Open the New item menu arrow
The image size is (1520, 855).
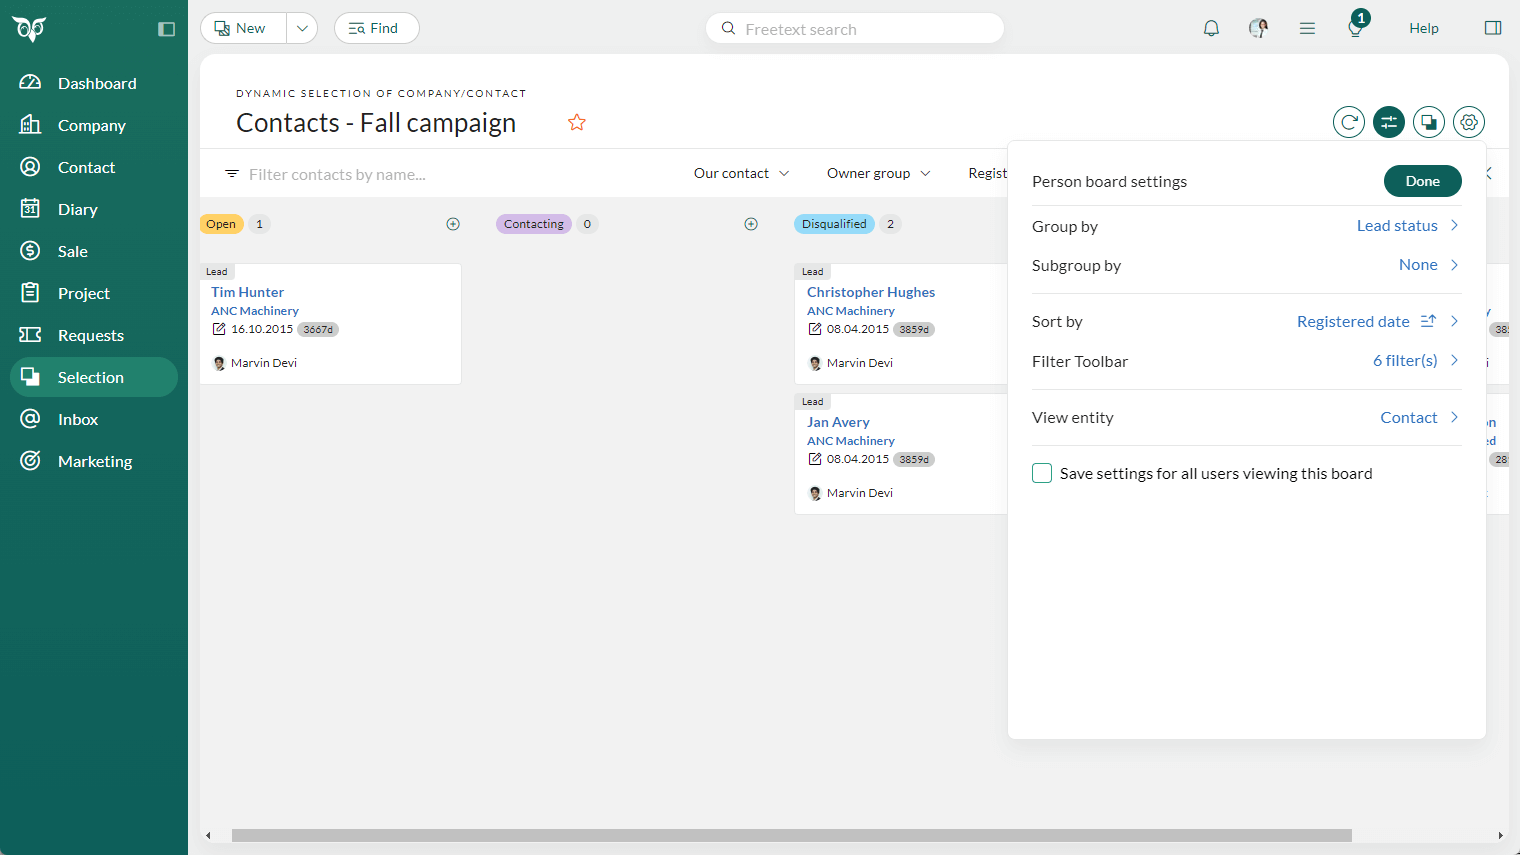point(301,28)
